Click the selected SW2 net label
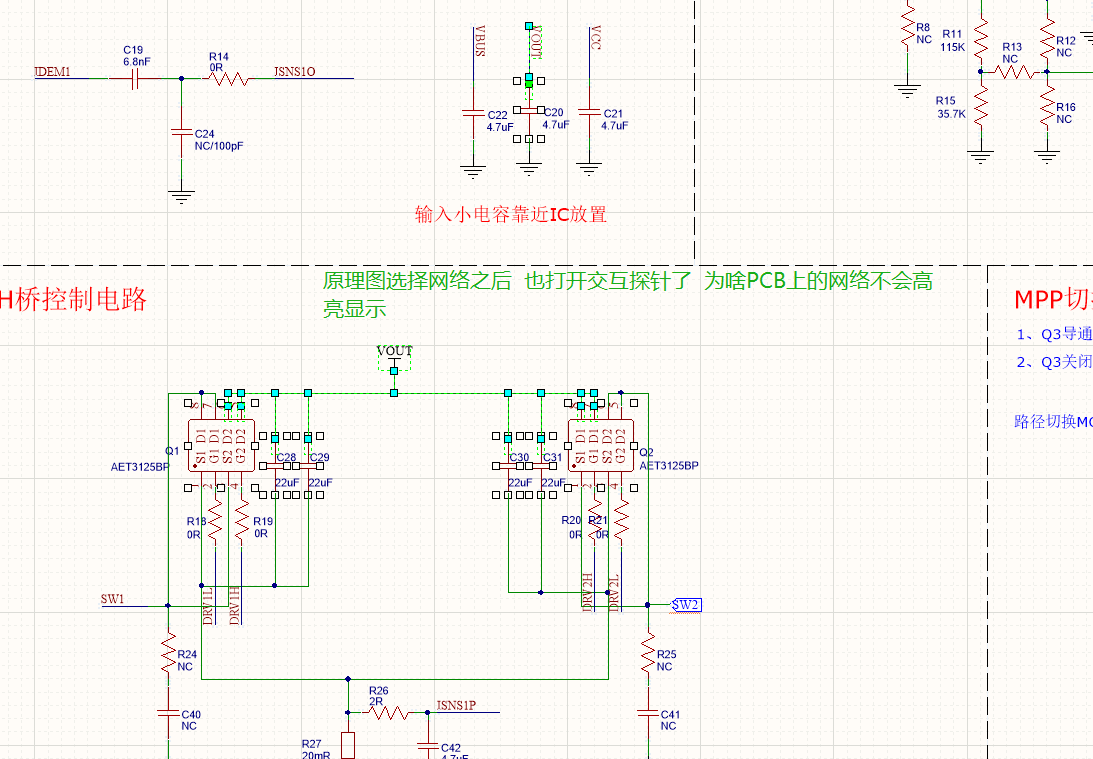1093x759 pixels. click(x=687, y=604)
